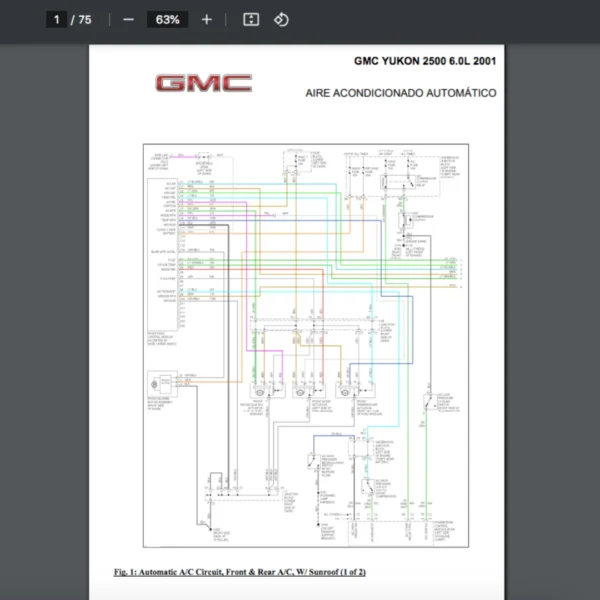
Task: Zoom out with the minus button
Action: 129,20
